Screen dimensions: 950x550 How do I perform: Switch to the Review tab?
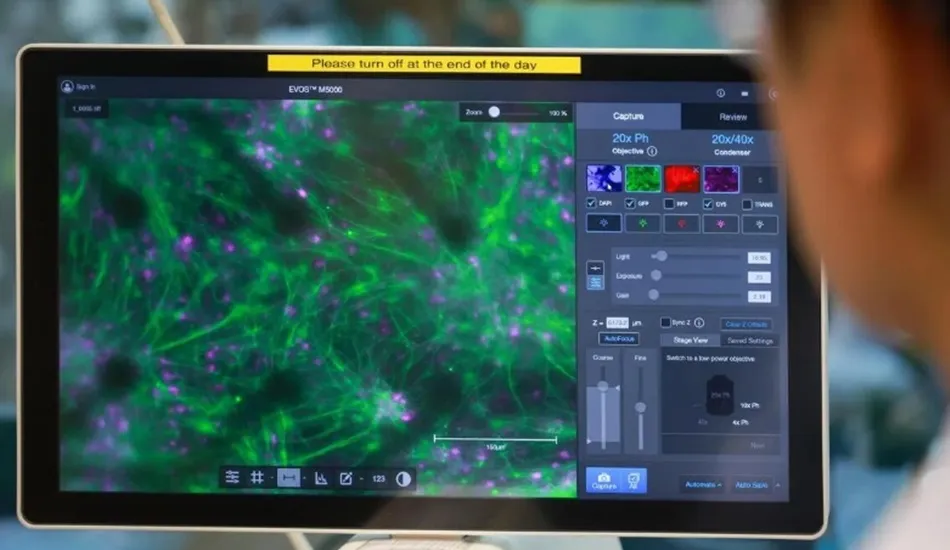click(x=732, y=117)
